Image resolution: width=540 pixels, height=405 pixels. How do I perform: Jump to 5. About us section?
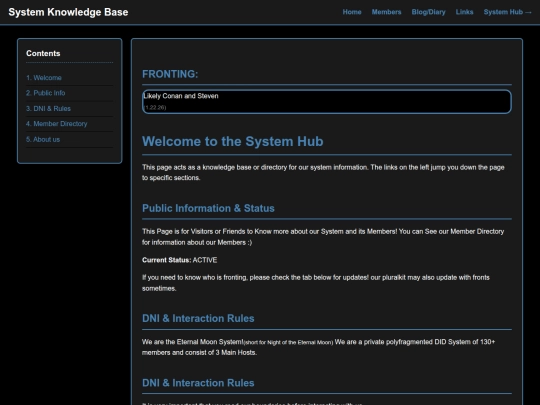pos(43,139)
